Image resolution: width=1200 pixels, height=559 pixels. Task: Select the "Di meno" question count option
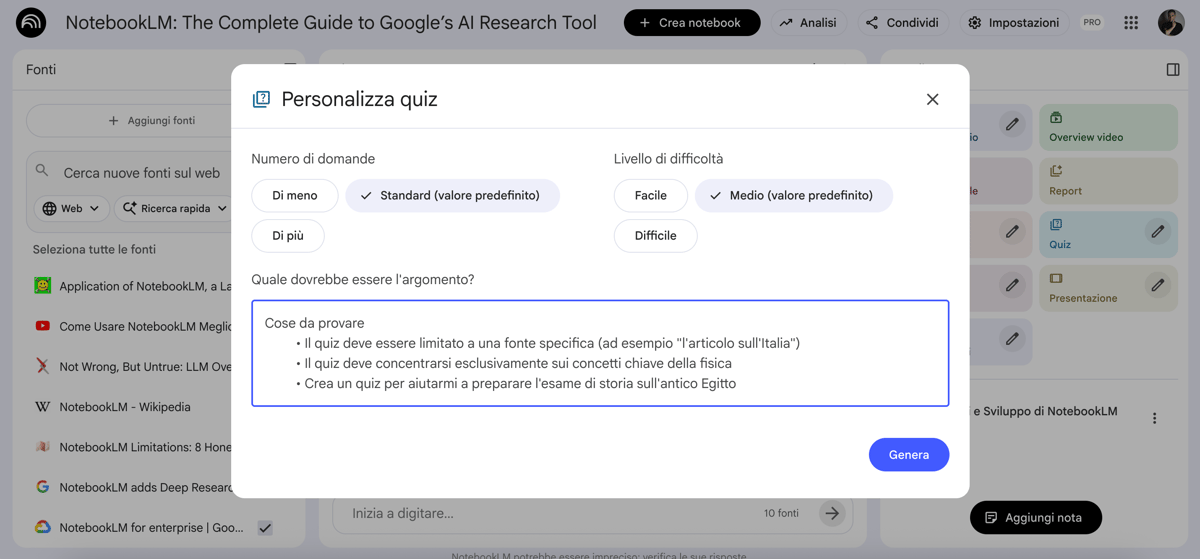pos(294,196)
